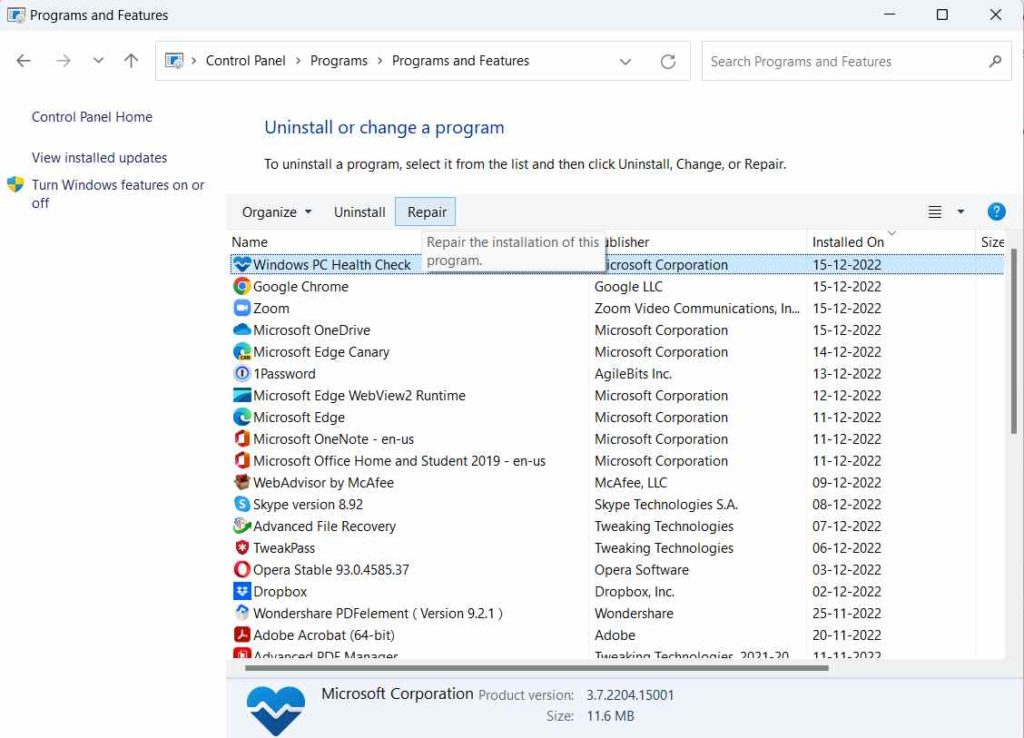Open Control Panel Home link

92,117
